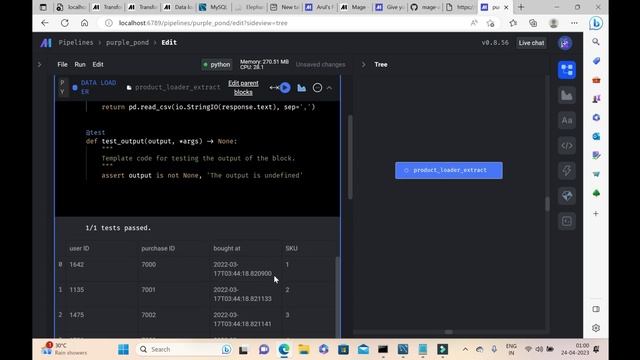640x360 pixels.
Task: Add chart icon for the block
Action: click(x=301, y=87)
